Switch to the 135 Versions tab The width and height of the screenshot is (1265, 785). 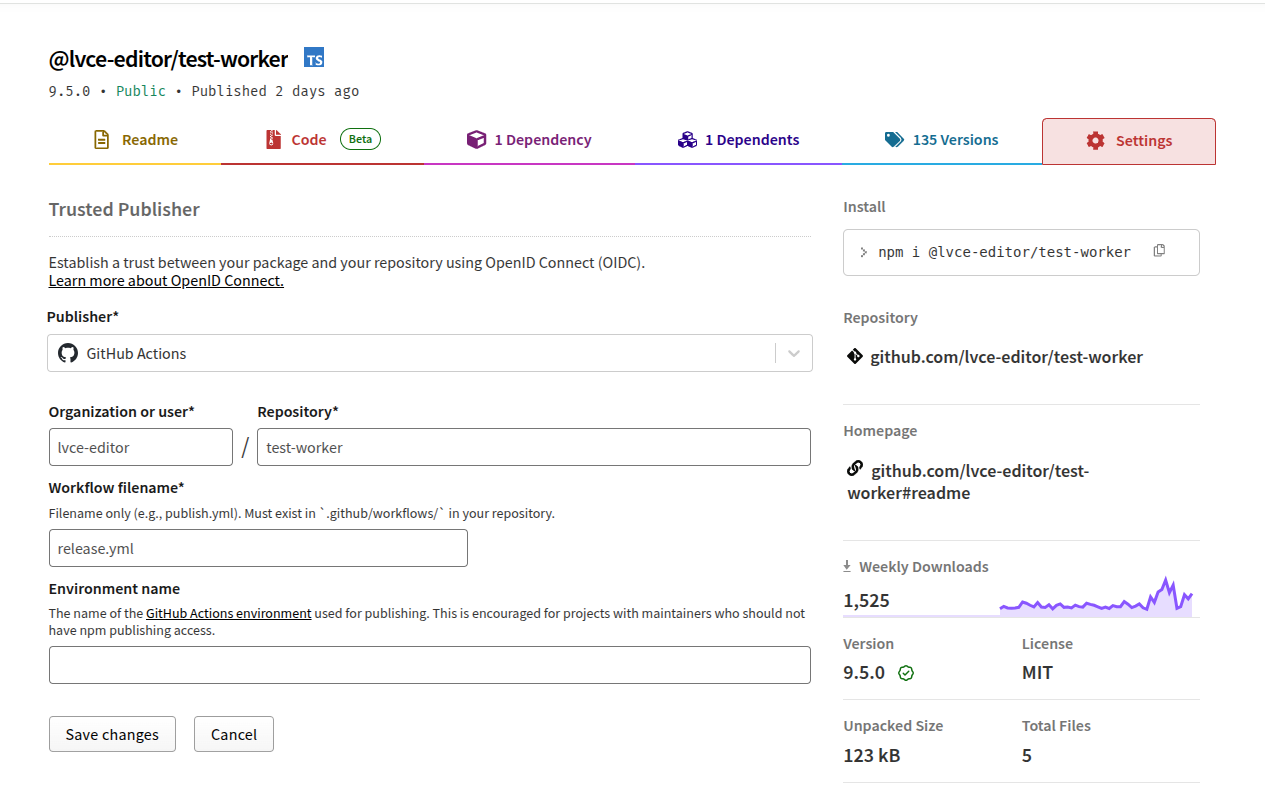tap(941, 139)
